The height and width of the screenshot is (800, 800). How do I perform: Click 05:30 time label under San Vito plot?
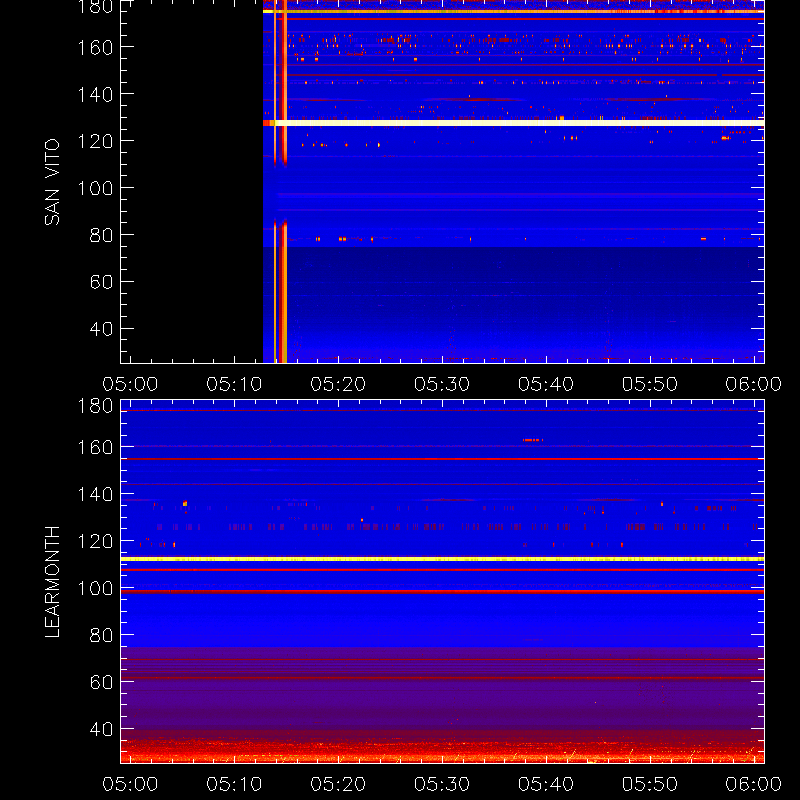click(442, 384)
